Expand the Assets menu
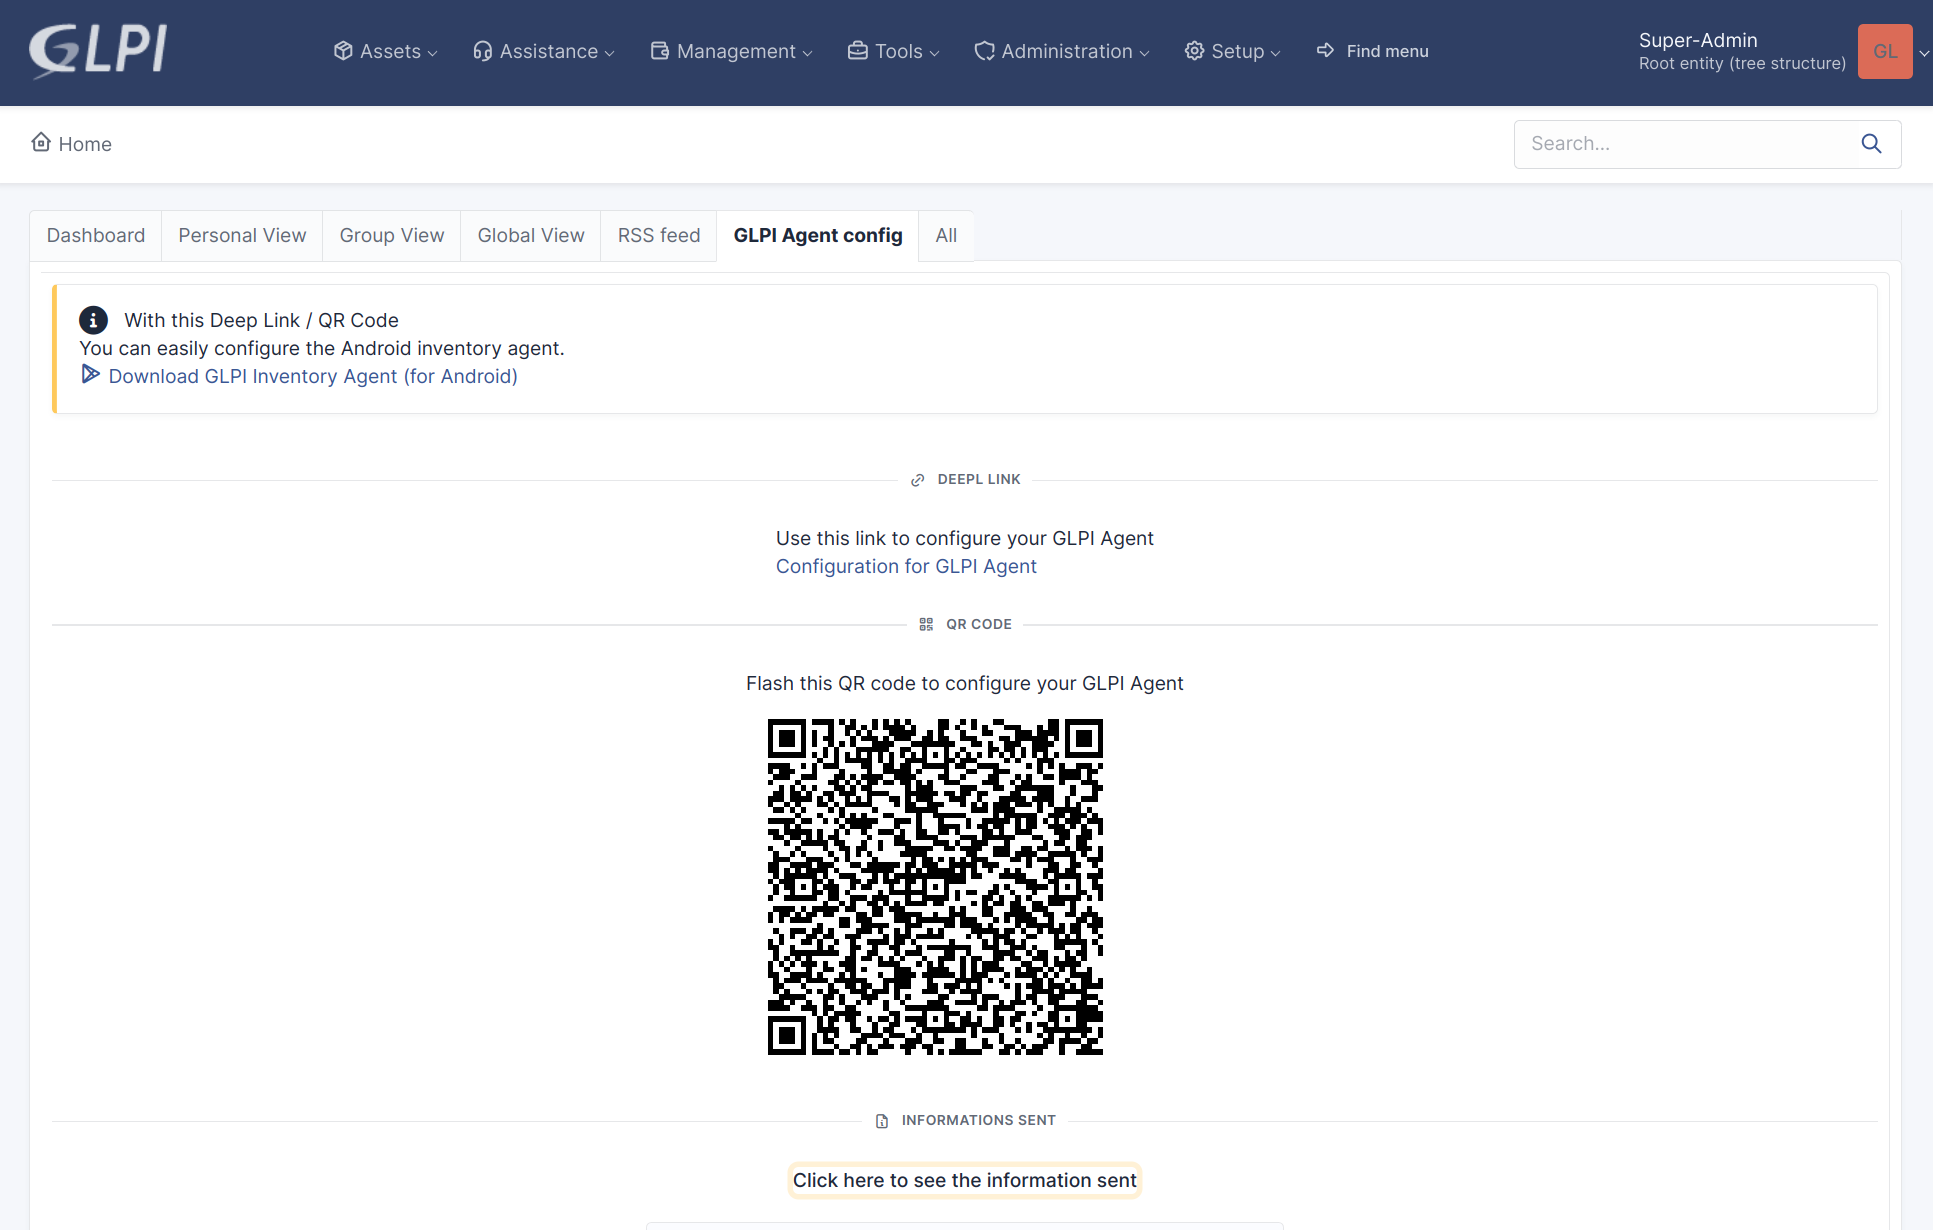This screenshot has height=1230, width=1933. [x=385, y=51]
